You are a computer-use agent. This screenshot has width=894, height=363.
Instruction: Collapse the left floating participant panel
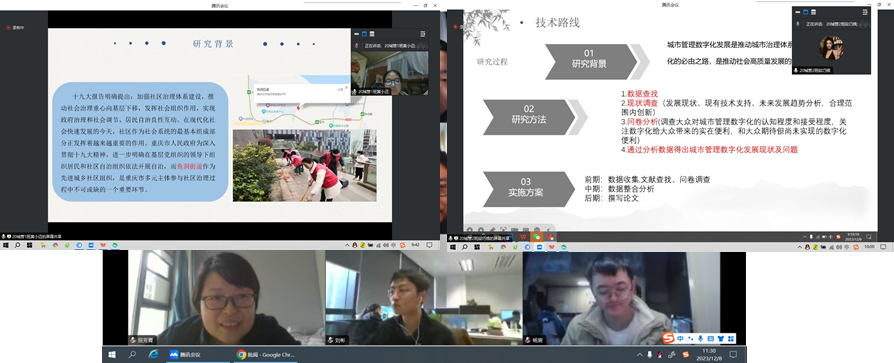click(422, 34)
